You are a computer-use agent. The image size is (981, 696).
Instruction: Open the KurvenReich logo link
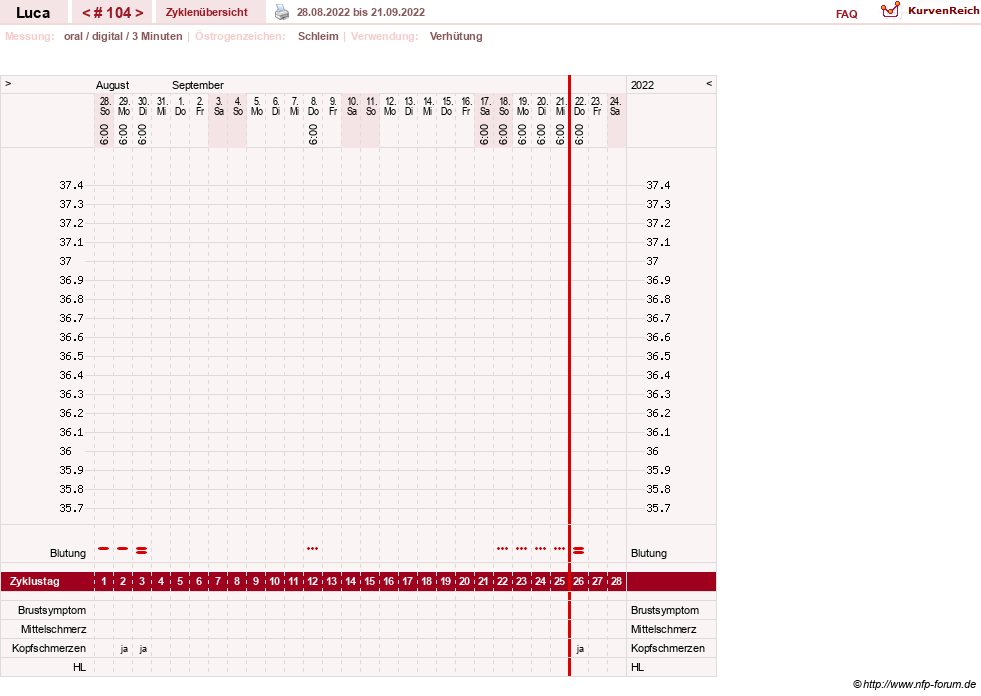click(x=930, y=11)
